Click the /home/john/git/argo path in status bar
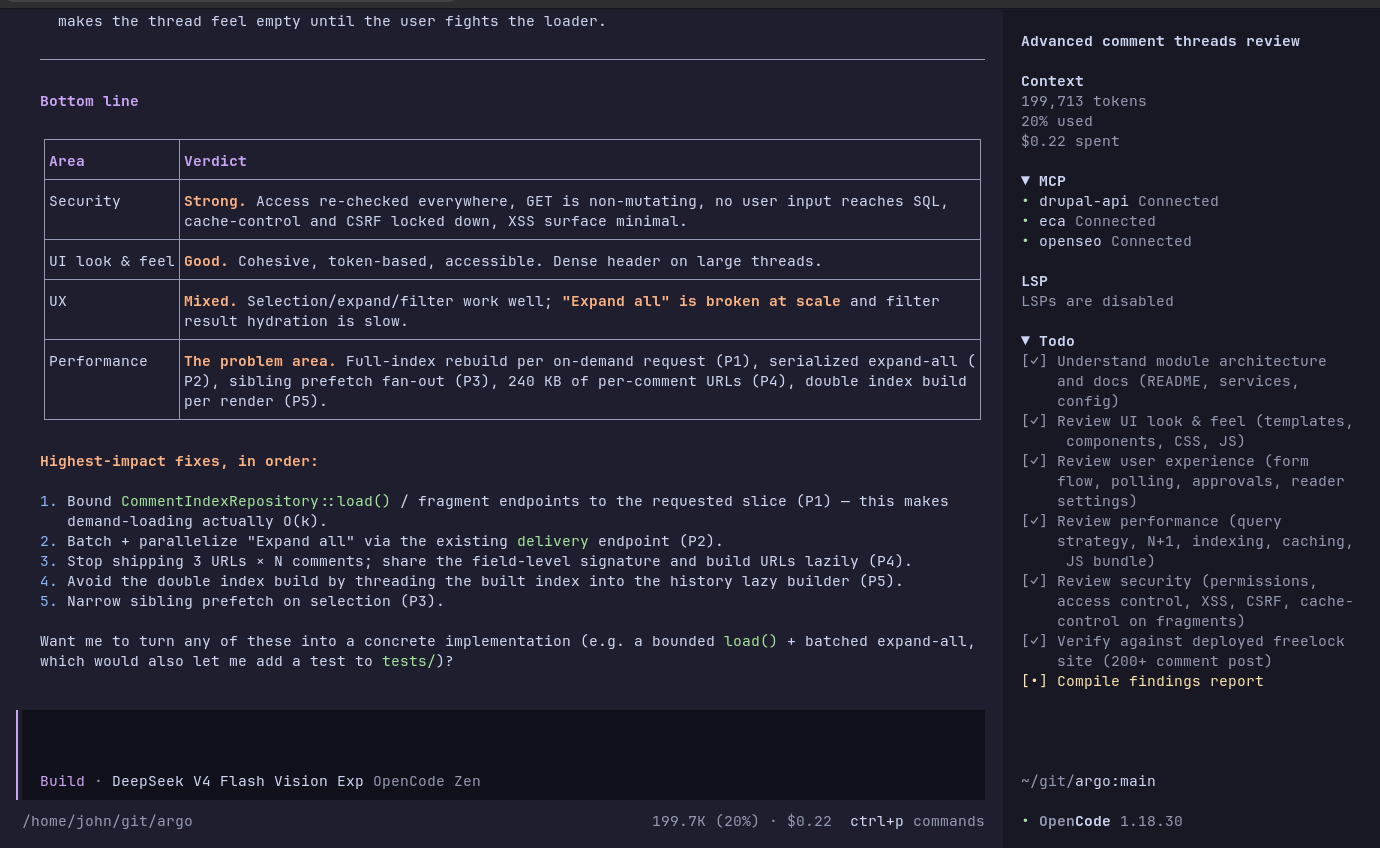1380x848 pixels. click(107, 821)
